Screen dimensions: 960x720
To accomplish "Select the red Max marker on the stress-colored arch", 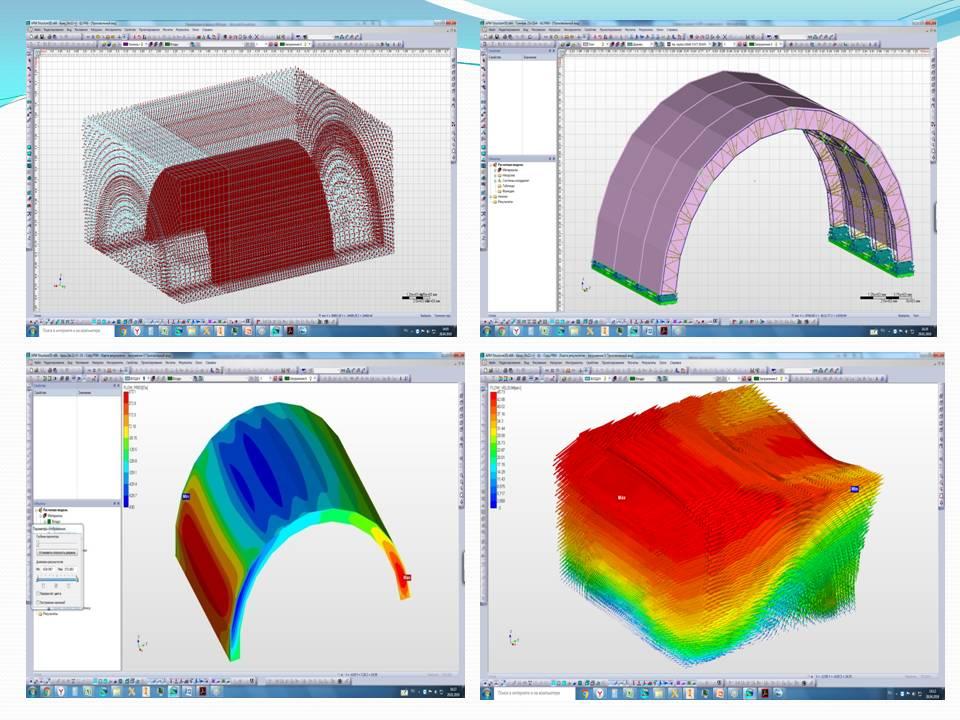I will click(x=406, y=577).
